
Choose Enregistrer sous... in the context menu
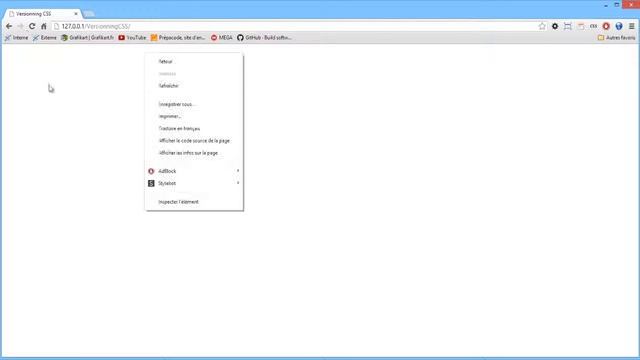(194, 104)
